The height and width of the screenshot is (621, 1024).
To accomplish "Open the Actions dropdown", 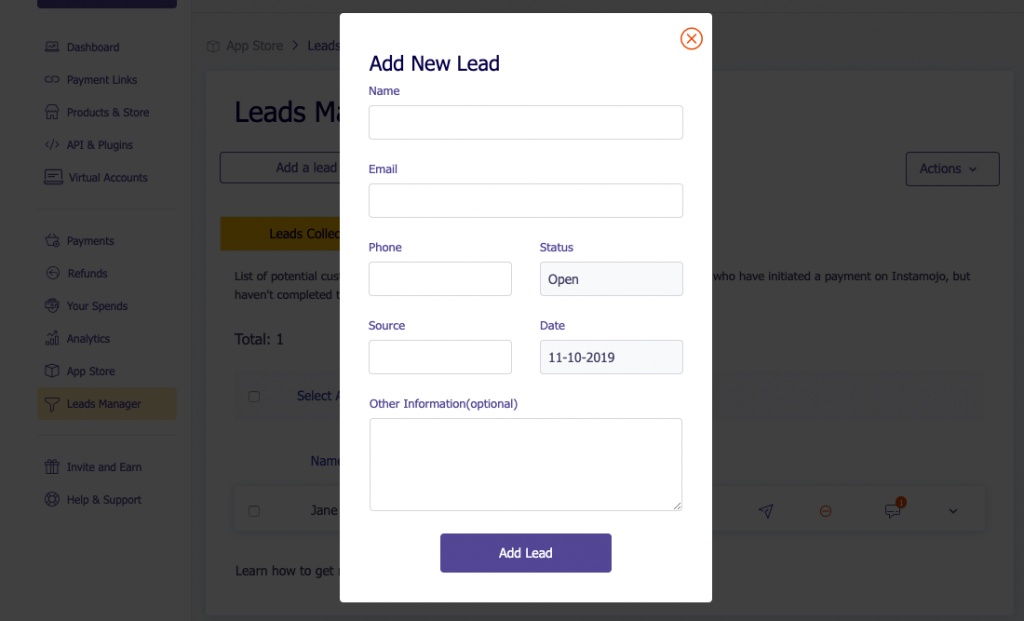I will point(952,169).
